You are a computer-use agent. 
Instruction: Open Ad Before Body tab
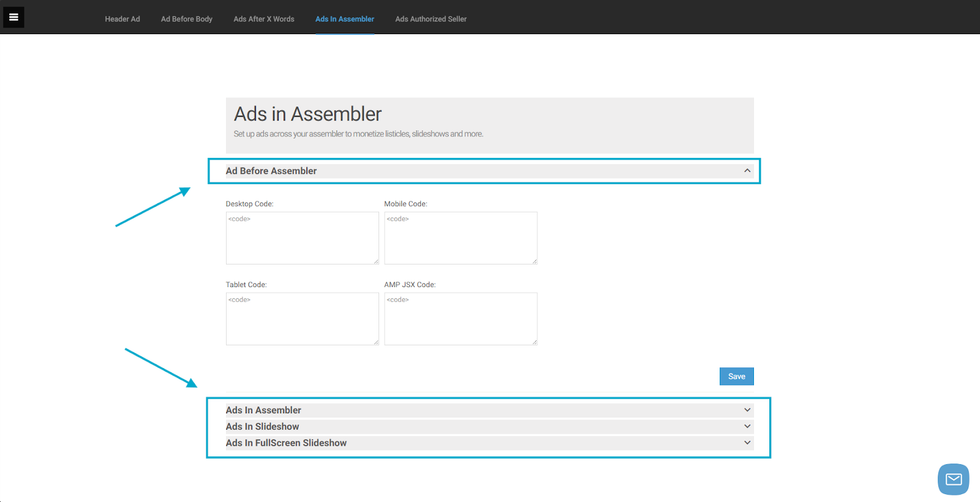pos(187,19)
